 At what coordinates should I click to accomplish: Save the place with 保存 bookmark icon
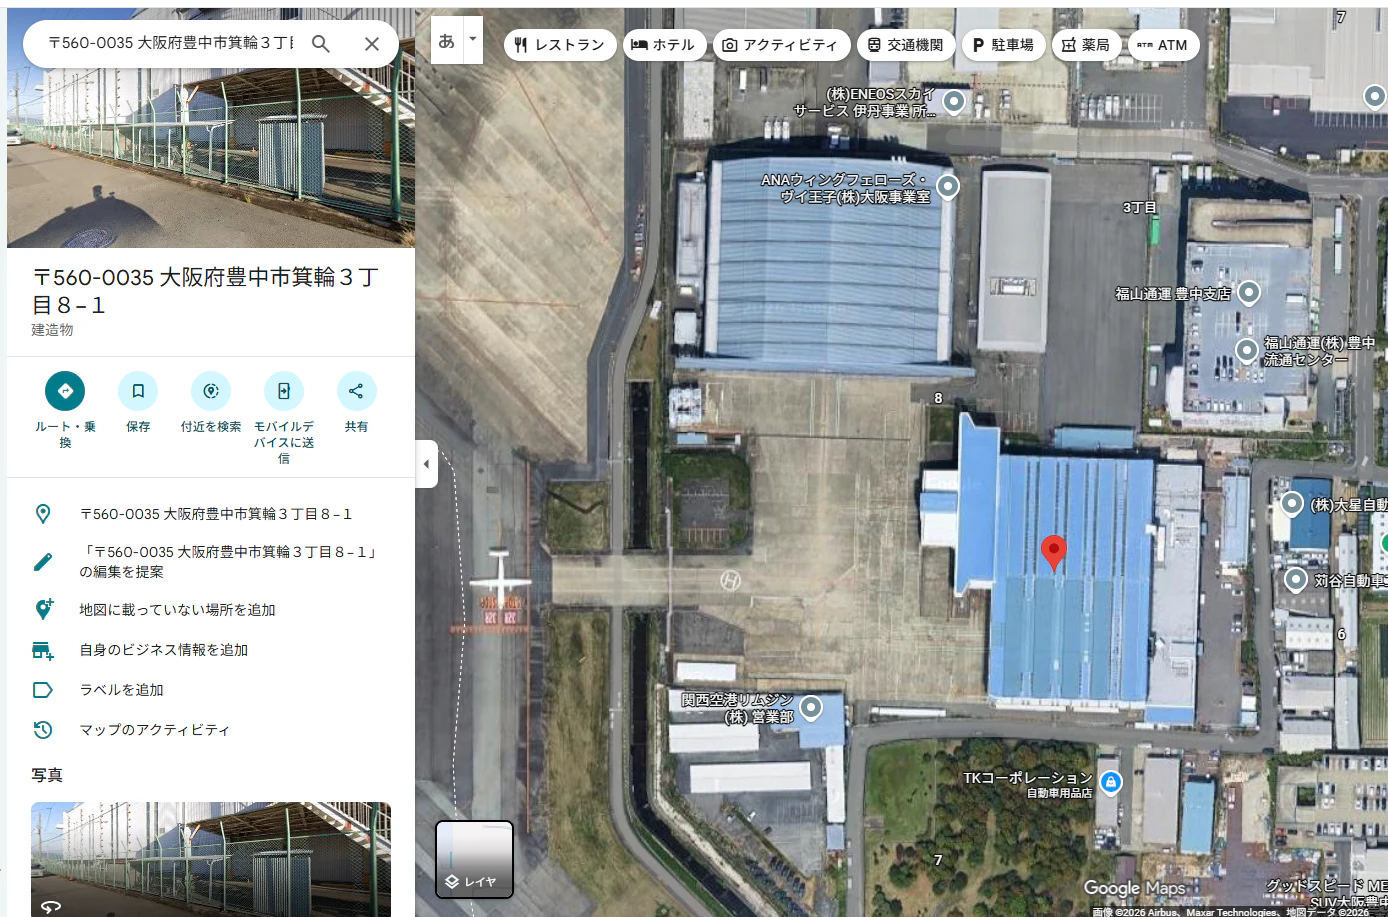[138, 391]
